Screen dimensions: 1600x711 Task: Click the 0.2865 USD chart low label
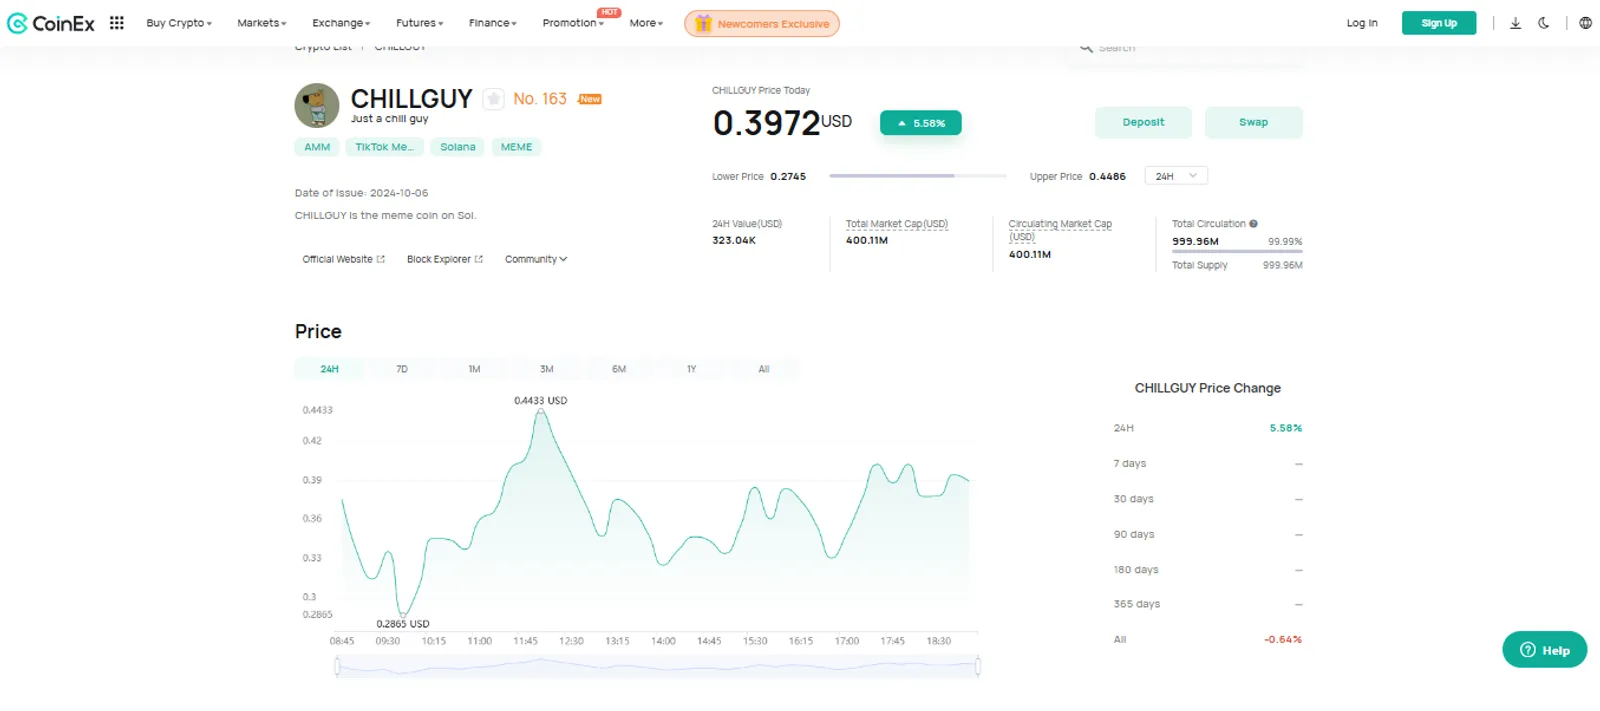click(403, 624)
